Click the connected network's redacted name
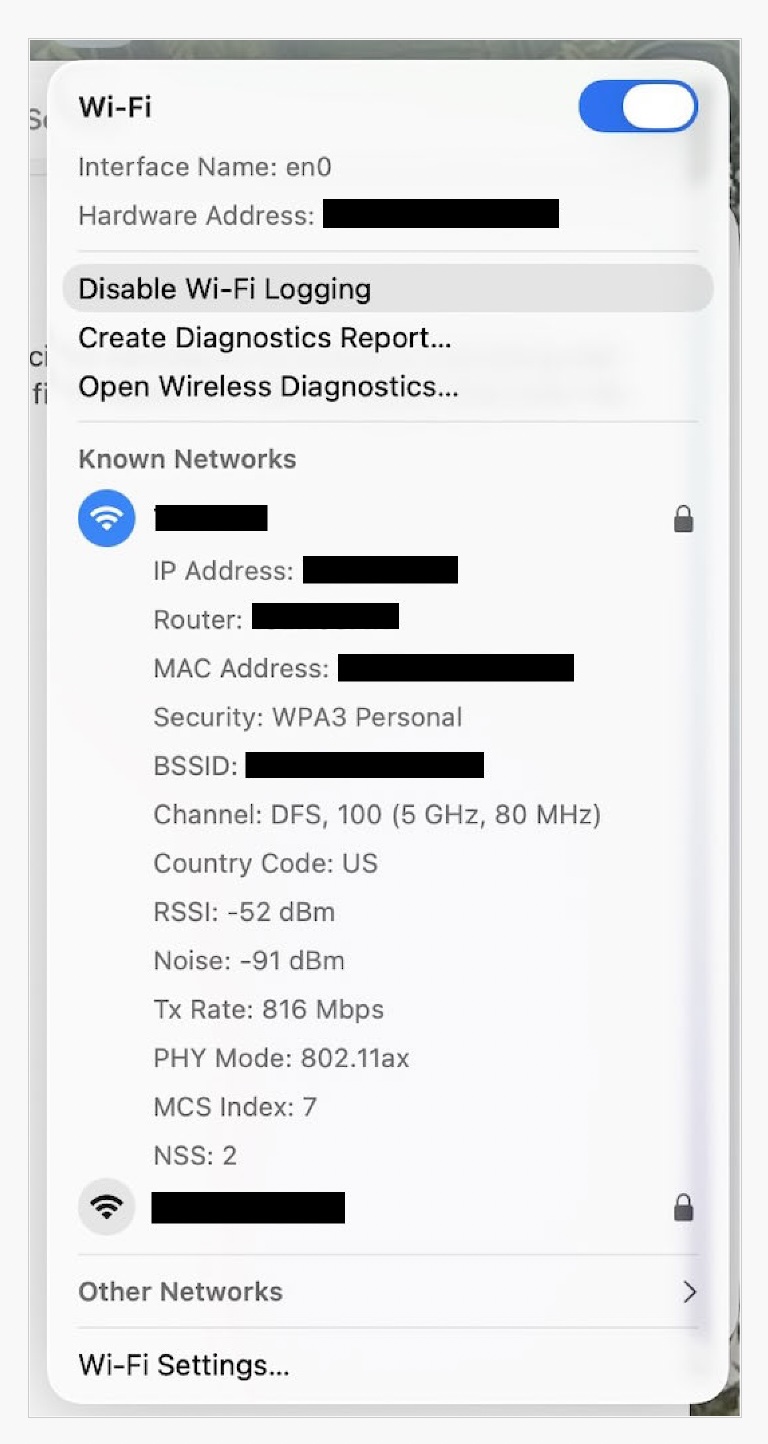Viewport: 768px width, 1444px height. tap(211, 518)
